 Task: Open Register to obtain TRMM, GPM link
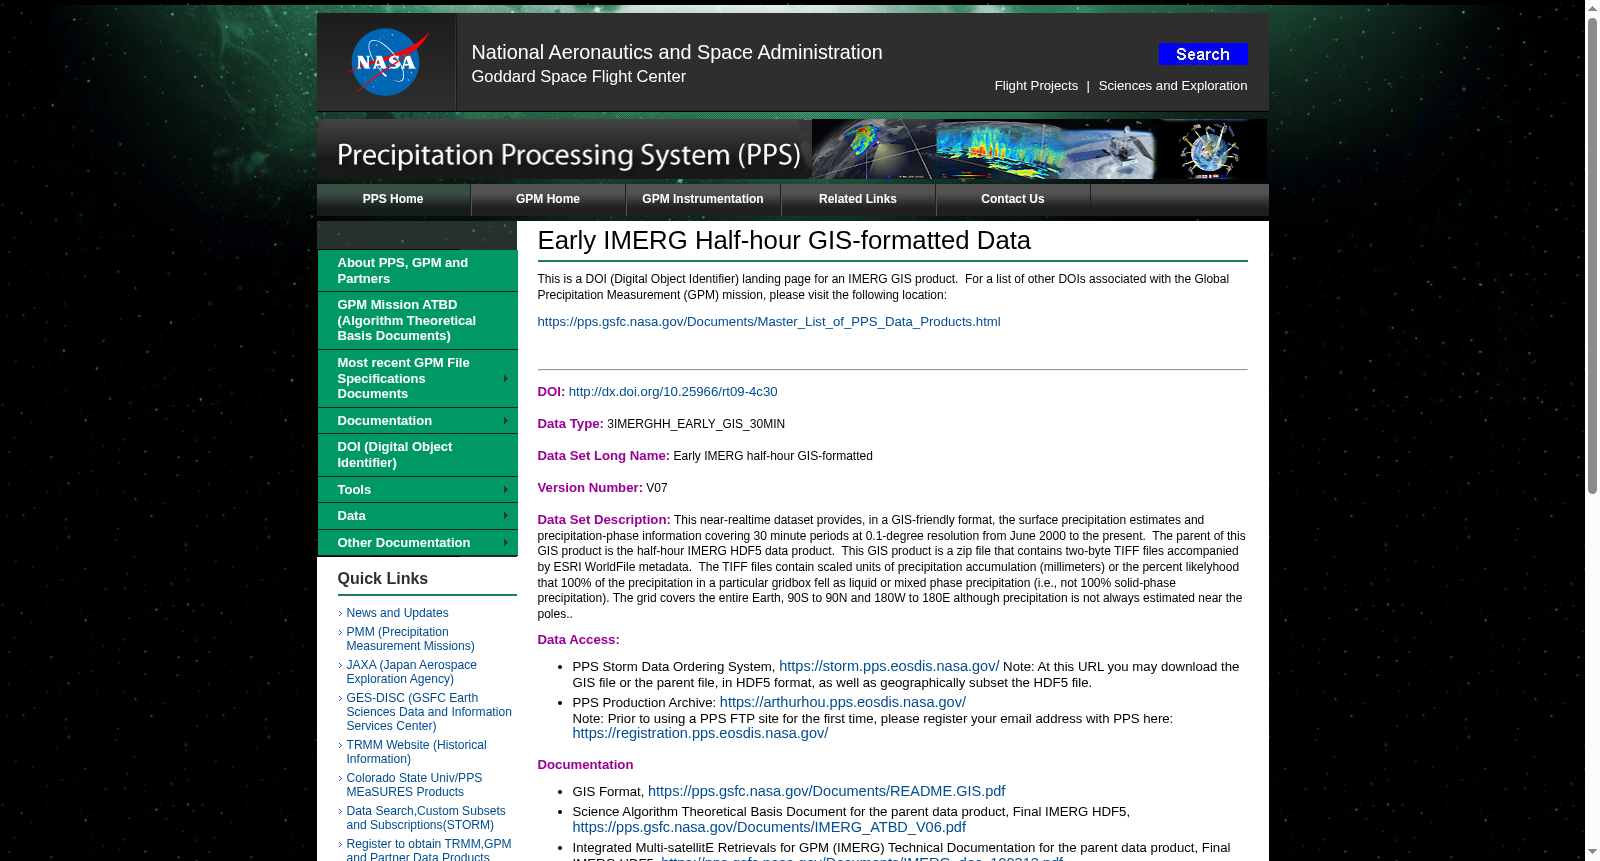pyautogui.click(x=428, y=850)
